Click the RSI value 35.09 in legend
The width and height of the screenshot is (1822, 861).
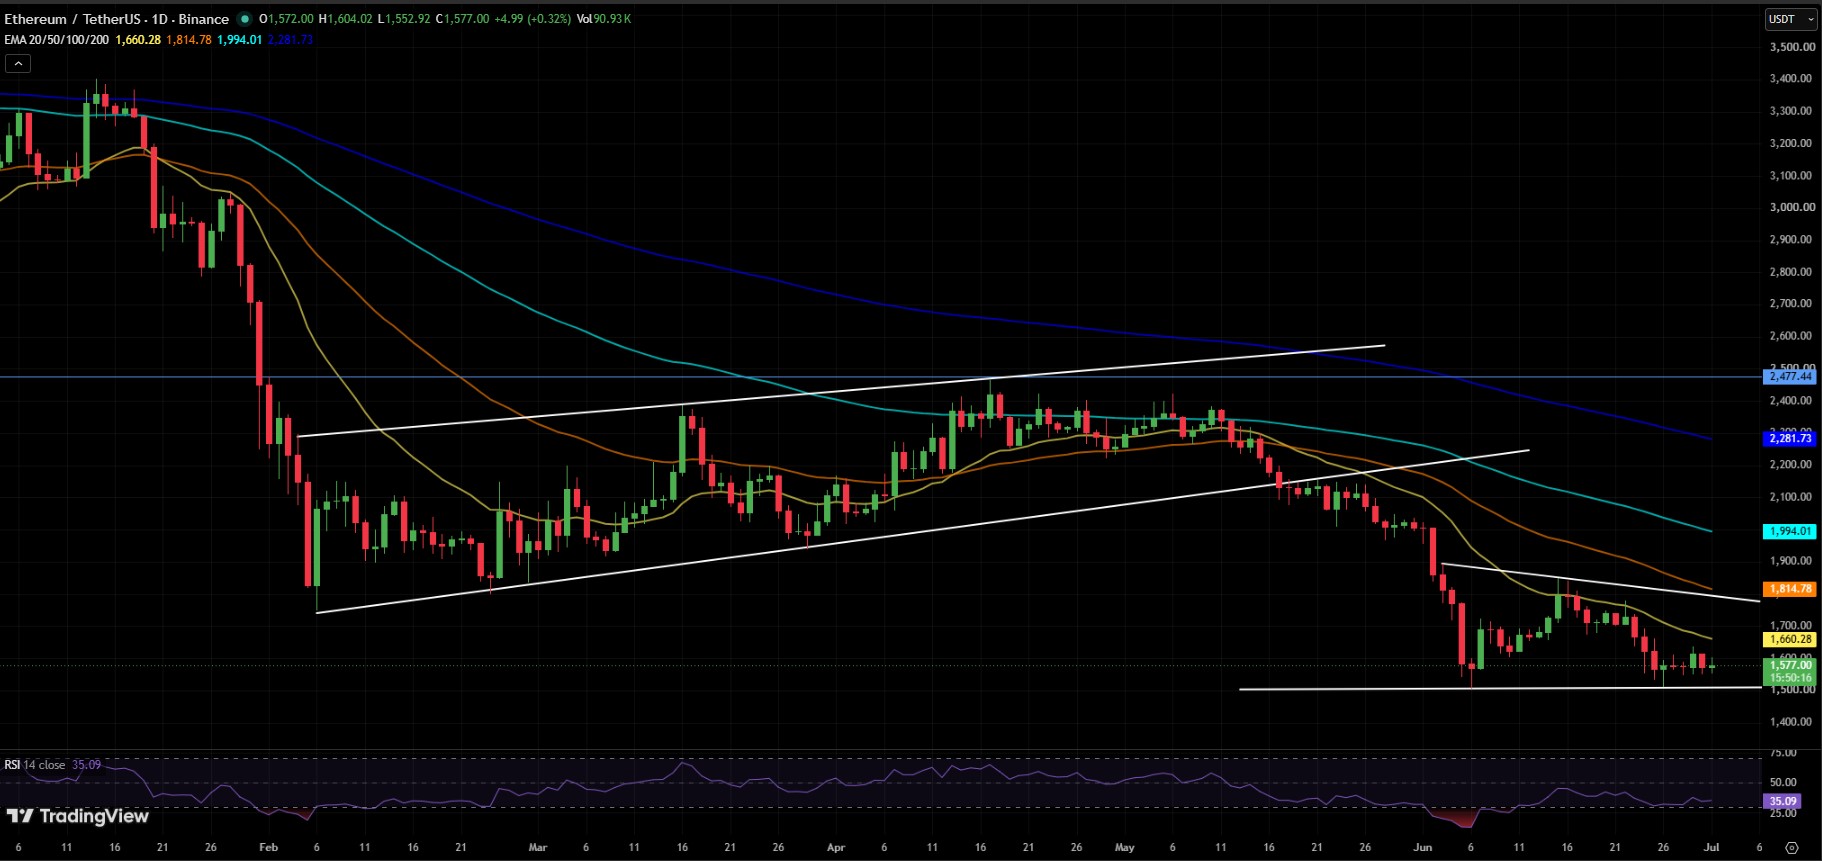click(x=86, y=765)
